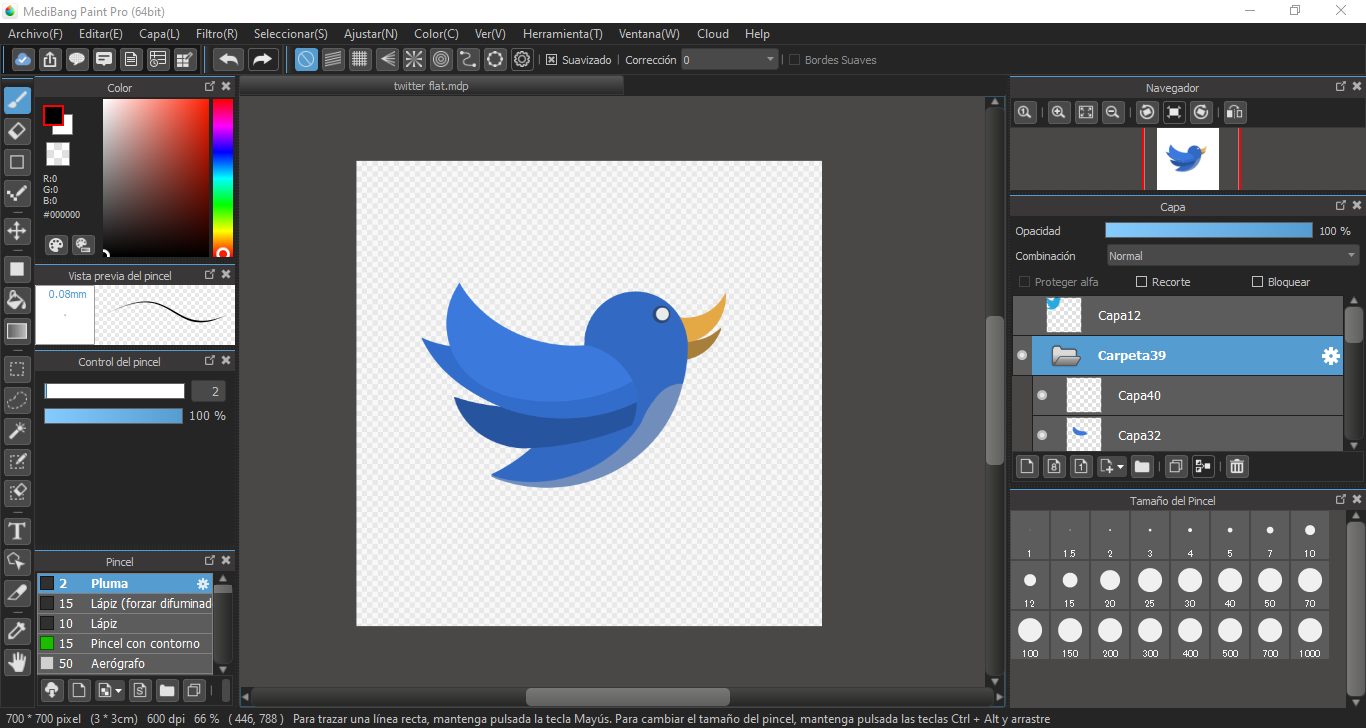
Task: Enable concentric circle snap
Action: point(441,59)
